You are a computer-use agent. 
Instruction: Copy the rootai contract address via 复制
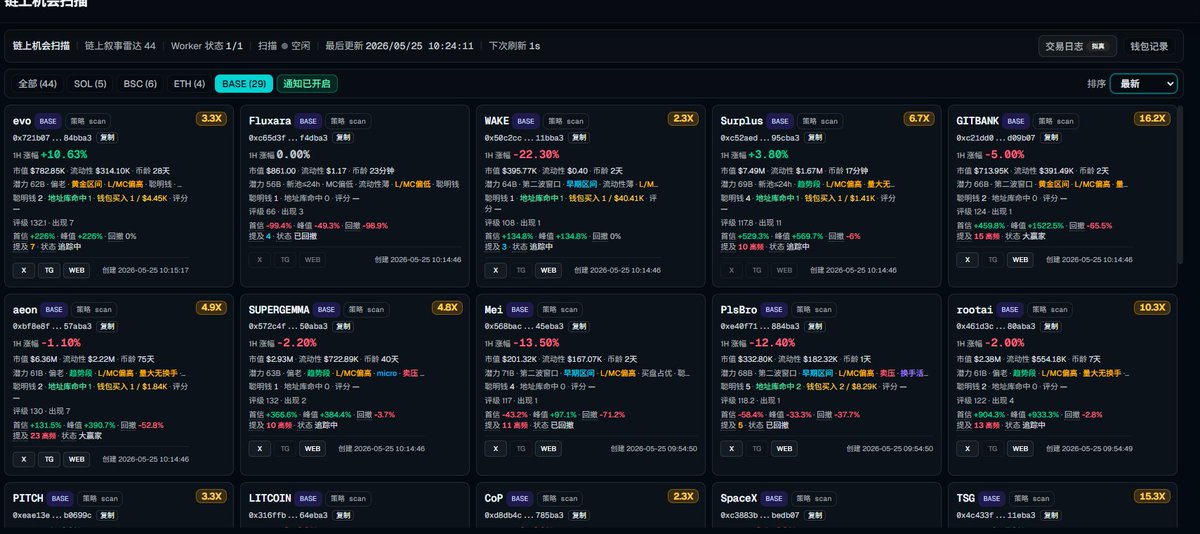pos(1053,326)
